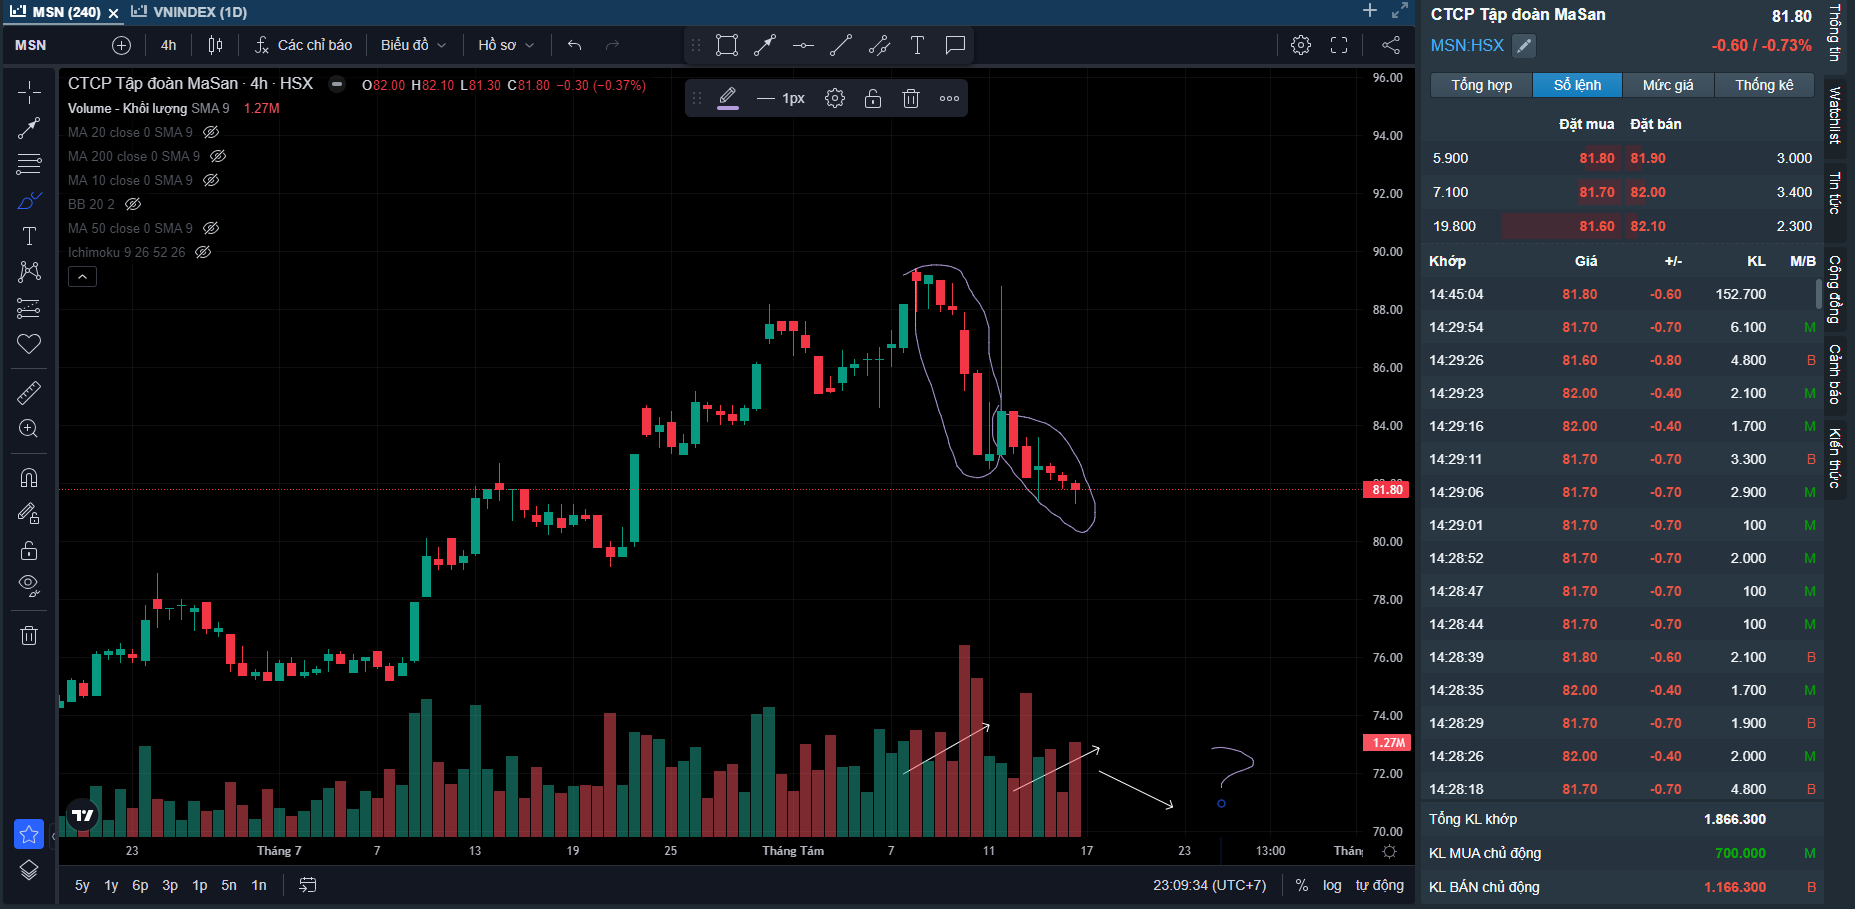Open the Watchlist side panel
The width and height of the screenshot is (1855, 909).
[x=1835, y=115]
